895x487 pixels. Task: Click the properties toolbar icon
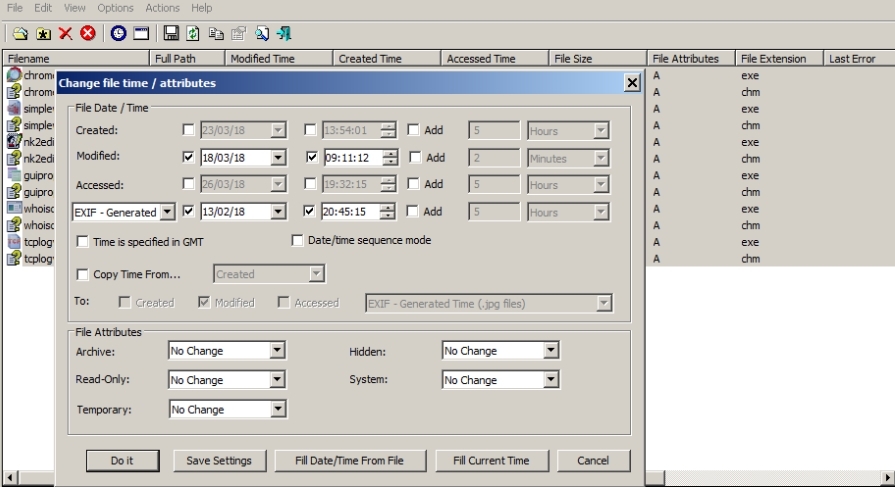tap(239, 33)
